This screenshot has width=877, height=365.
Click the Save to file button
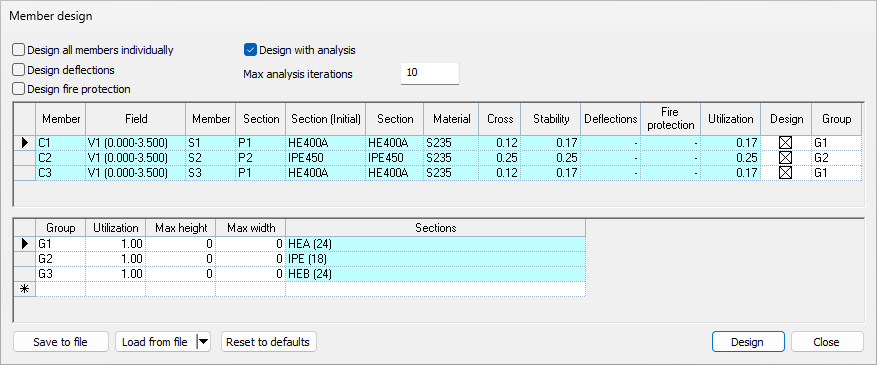coord(60,342)
